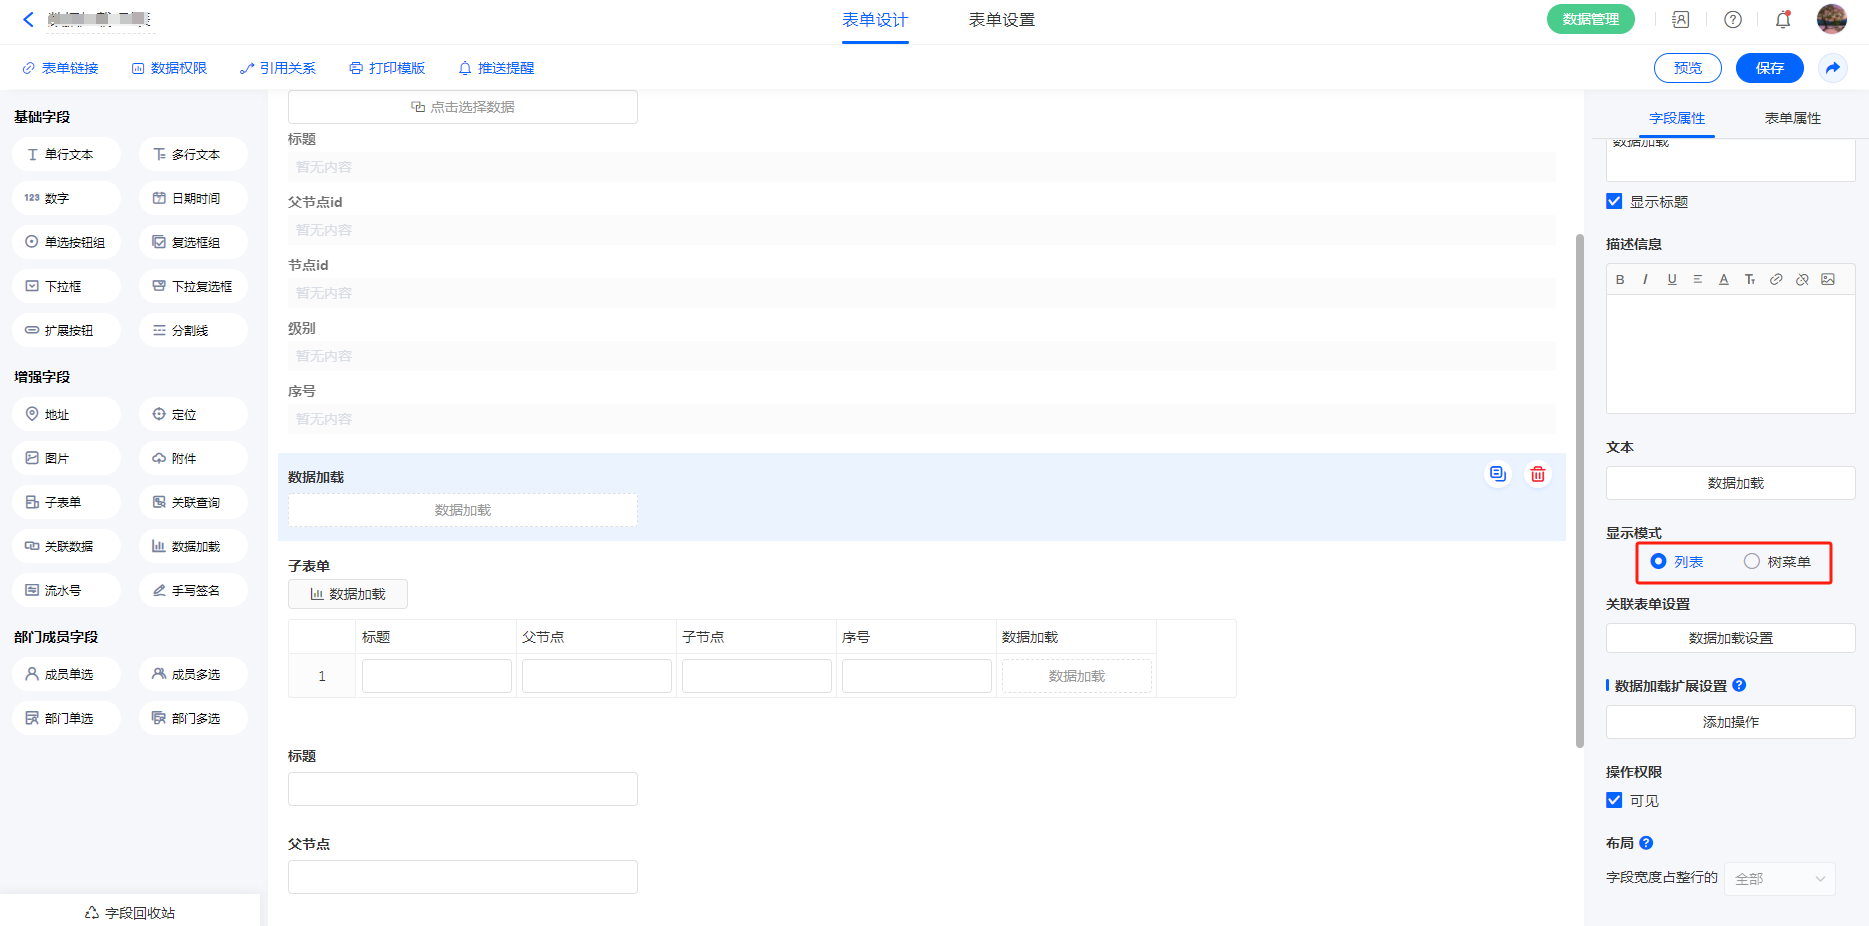
Task: Click the insert link icon
Action: 1776,280
